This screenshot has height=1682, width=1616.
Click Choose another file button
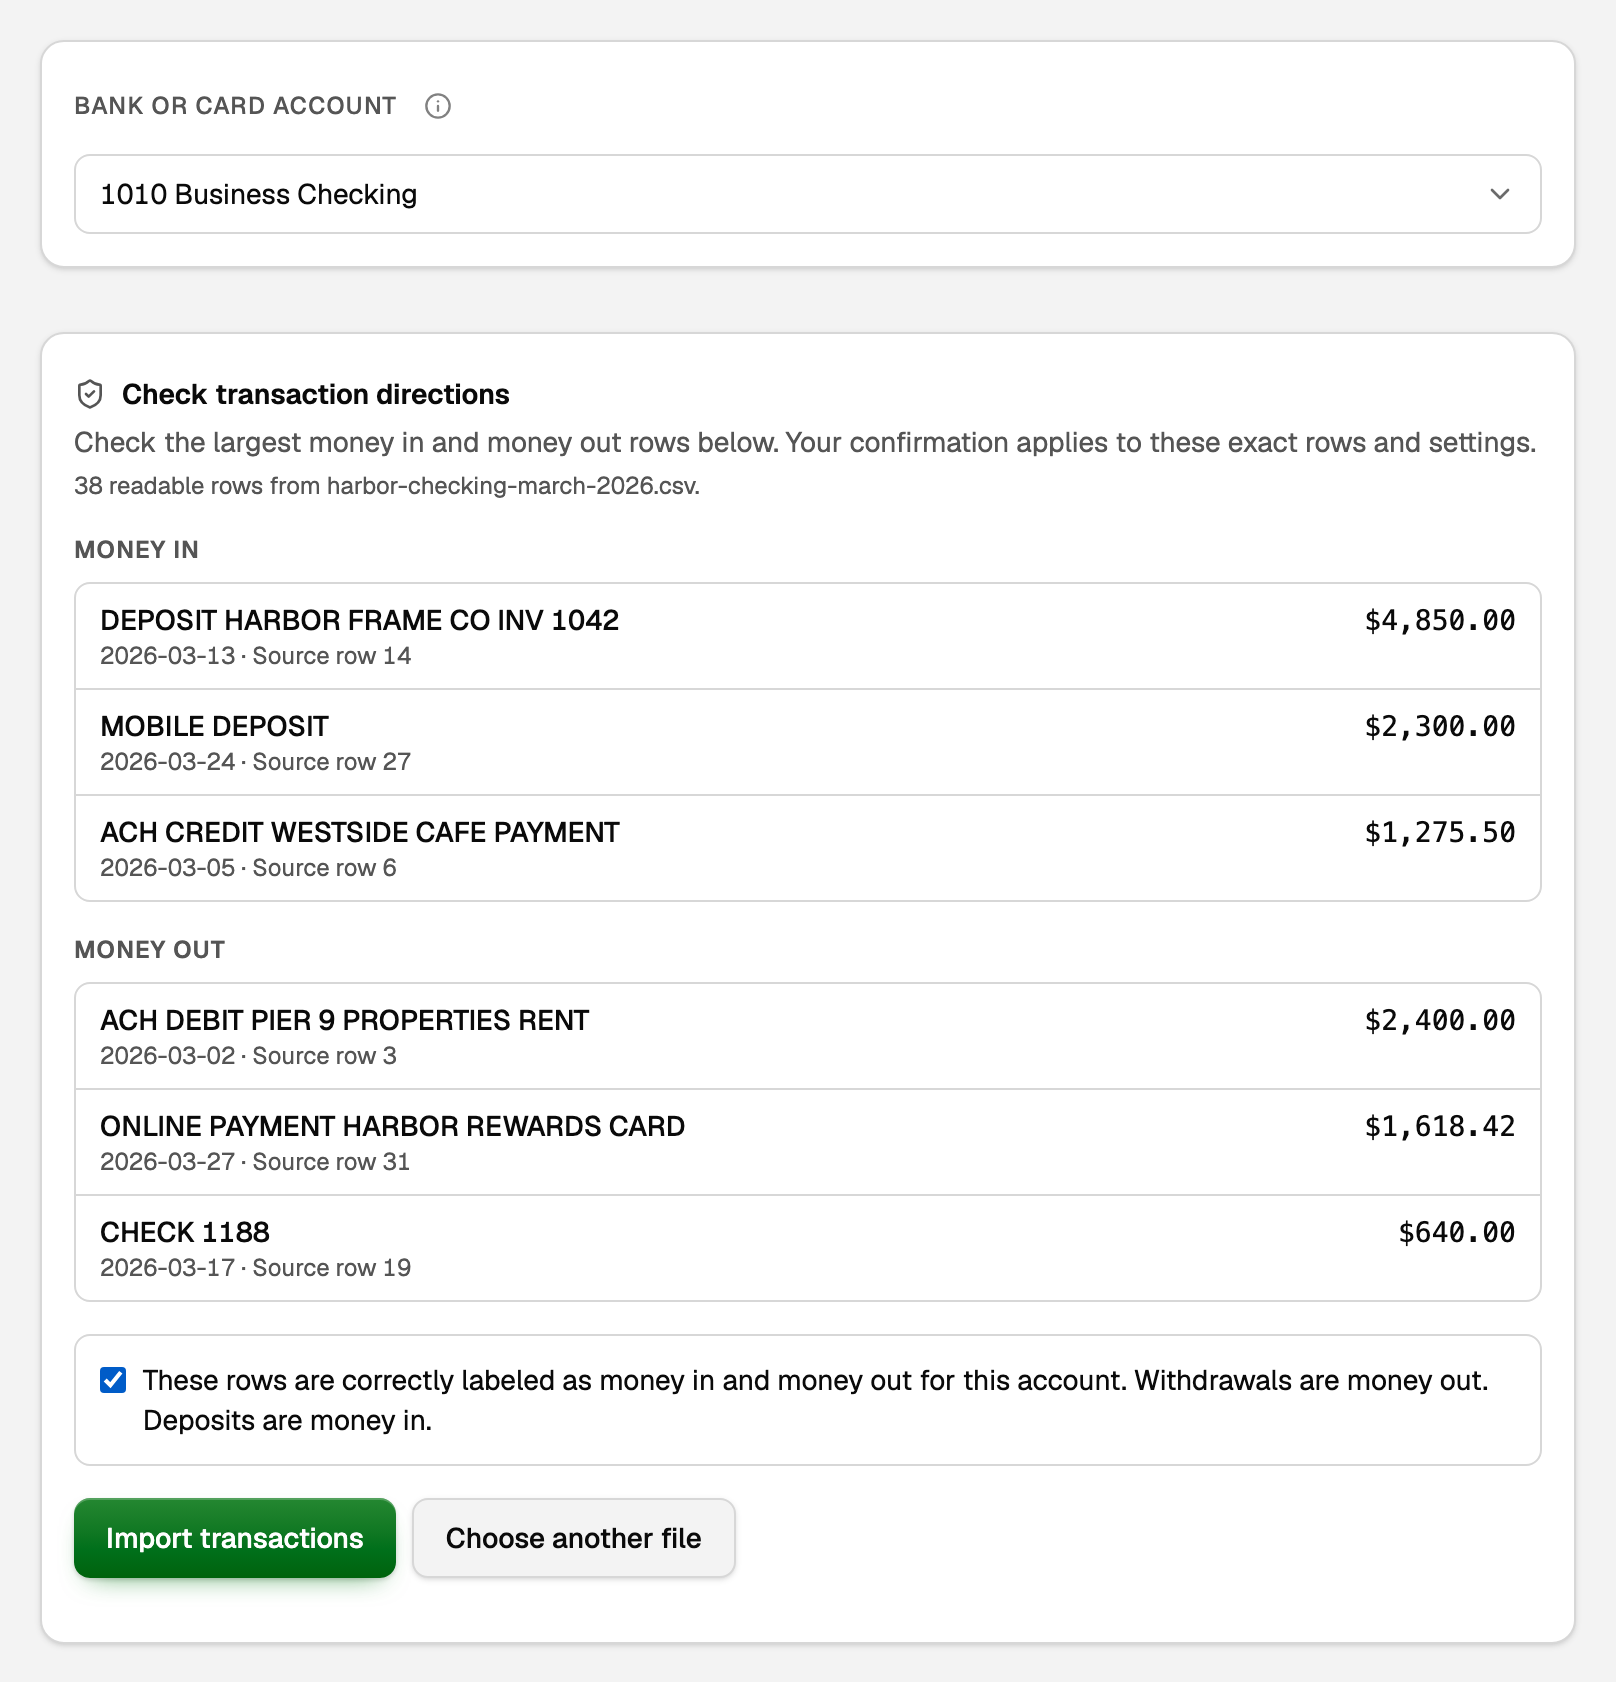[x=574, y=1538]
